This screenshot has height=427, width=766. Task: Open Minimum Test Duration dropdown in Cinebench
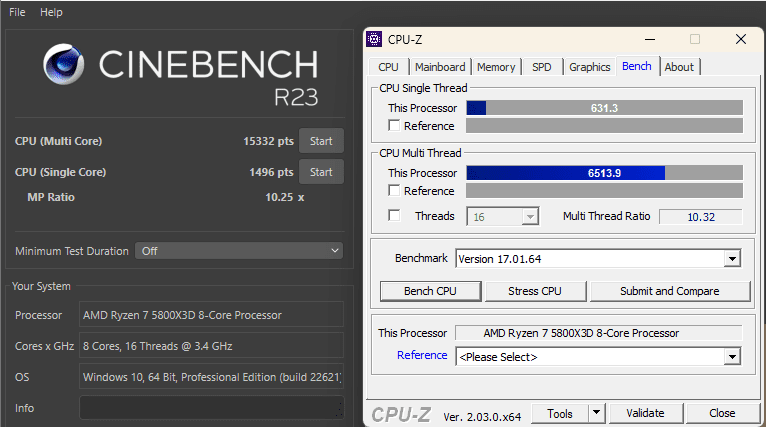pos(239,251)
